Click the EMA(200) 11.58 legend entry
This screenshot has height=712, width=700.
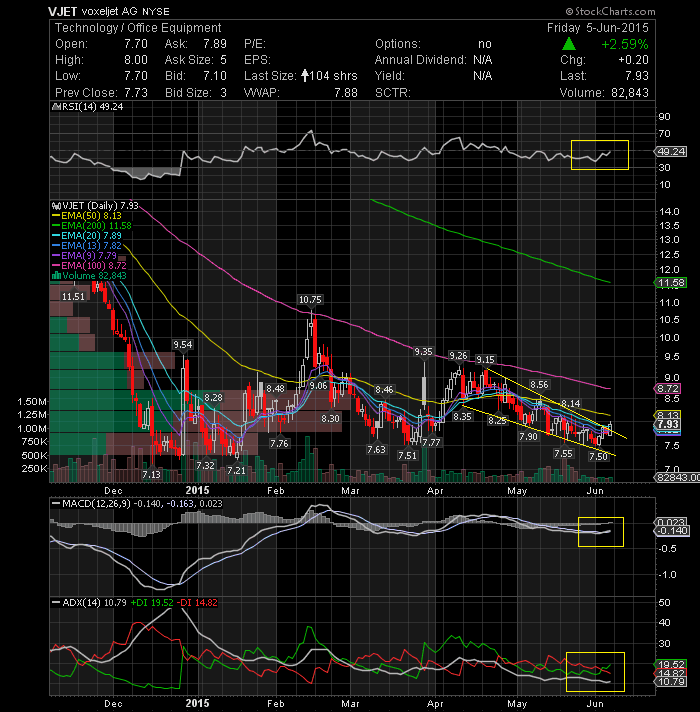92,226
